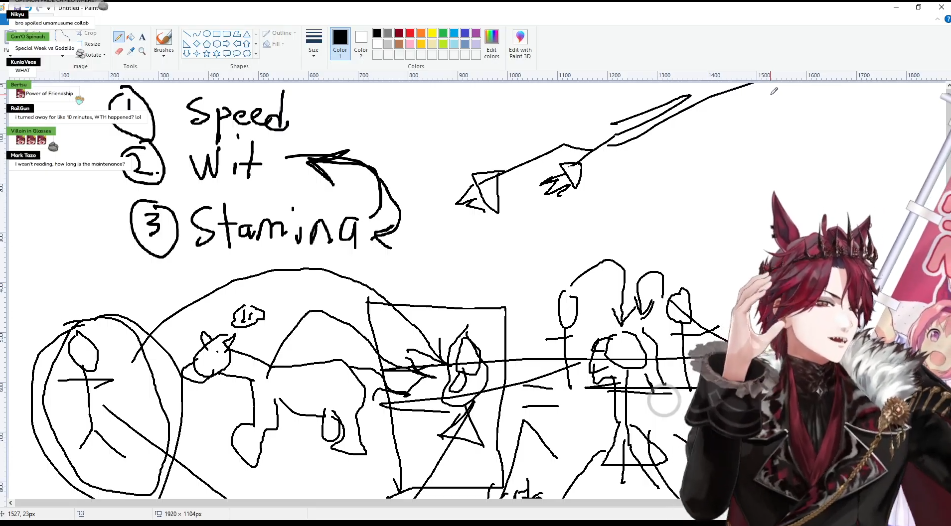Select the Magnifier tool
Image resolution: width=951 pixels, height=526 pixels.
tap(142, 51)
